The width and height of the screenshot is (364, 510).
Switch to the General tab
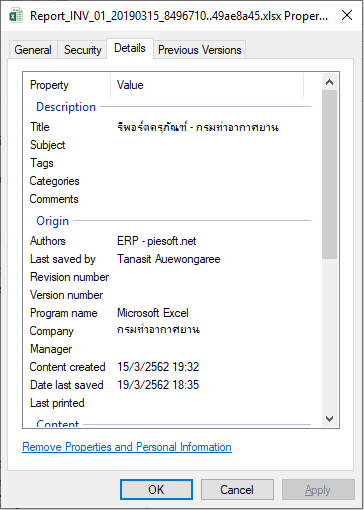click(33, 50)
